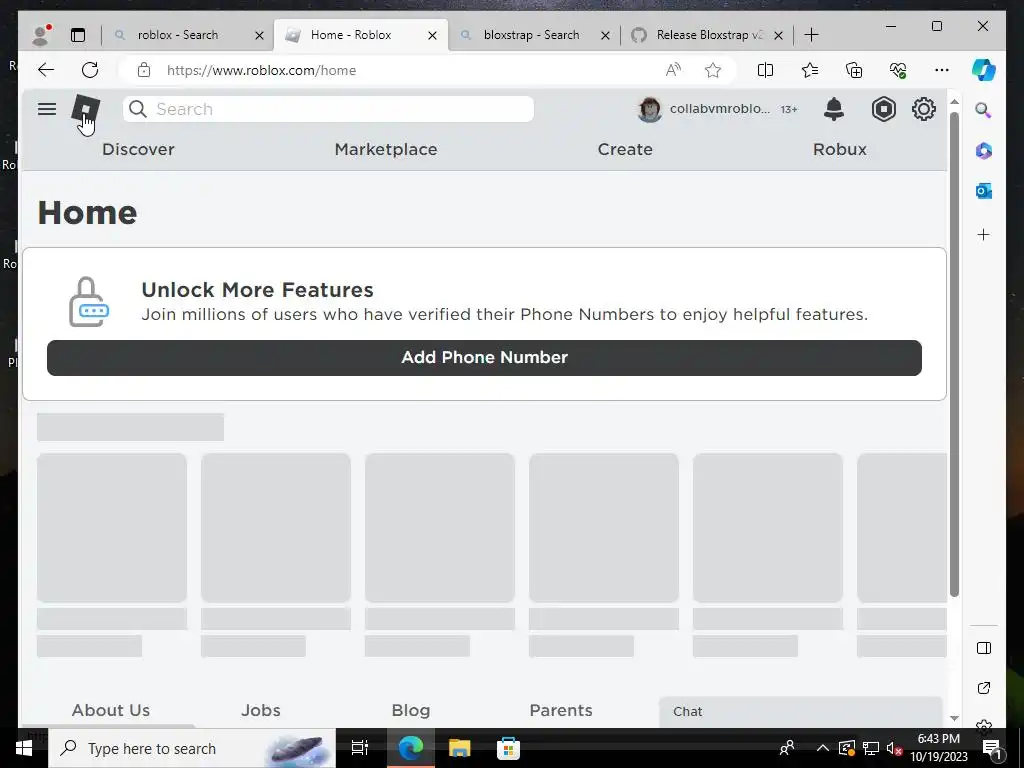Close the roblox - Search tab
Viewport: 1024px width, 768px height.
pos(259,35)
